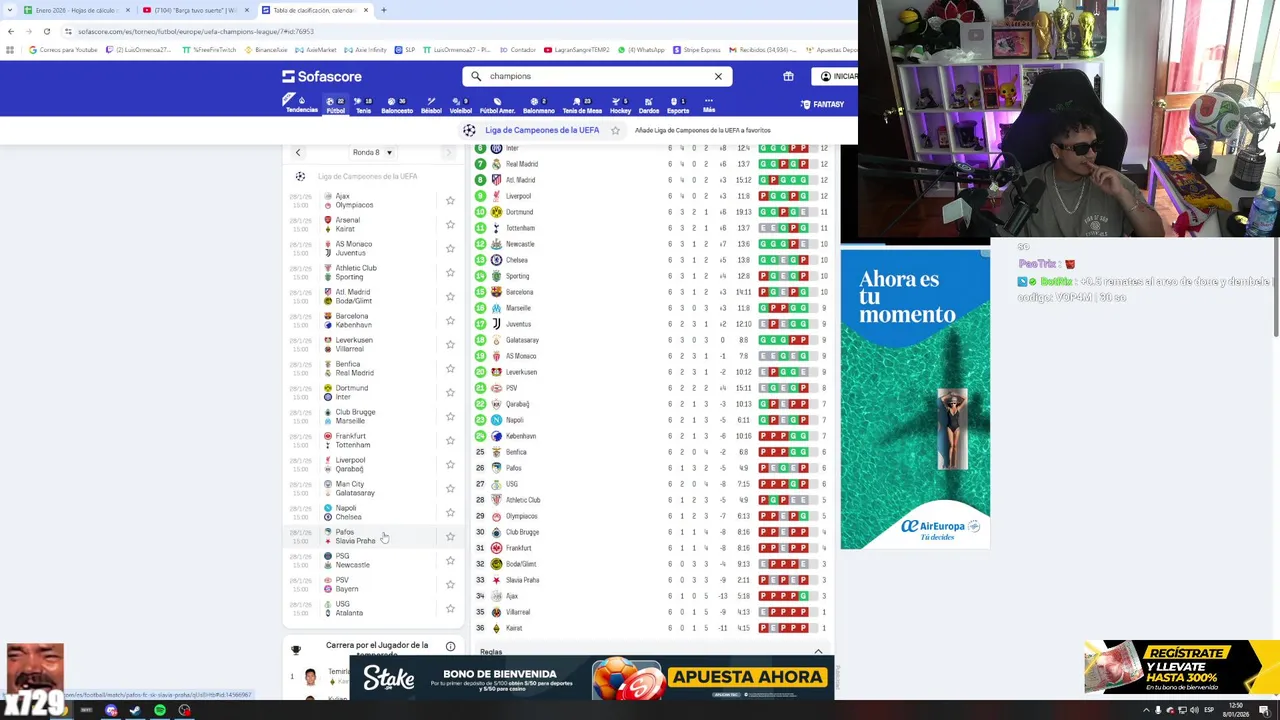Screen dimensions: 1280x720
Task: Open the Air Europa advertisement
Action: coord(915,399)
